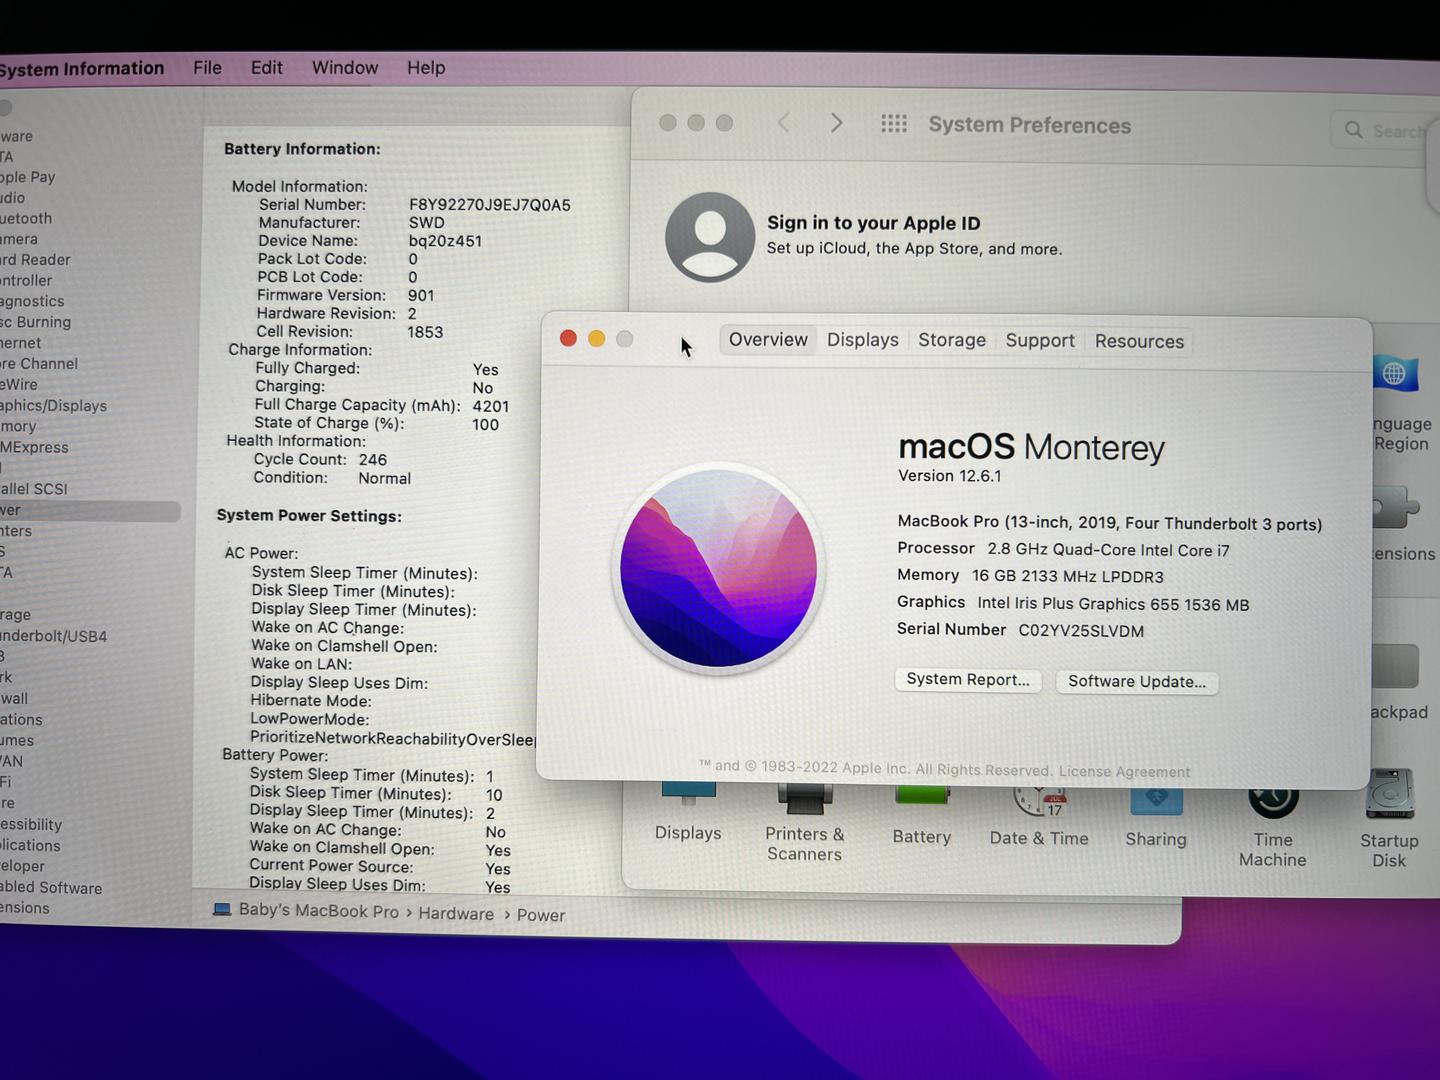Click the battery serial number F8Y92270J9EJ7Q0A5

tap(490, 205)
